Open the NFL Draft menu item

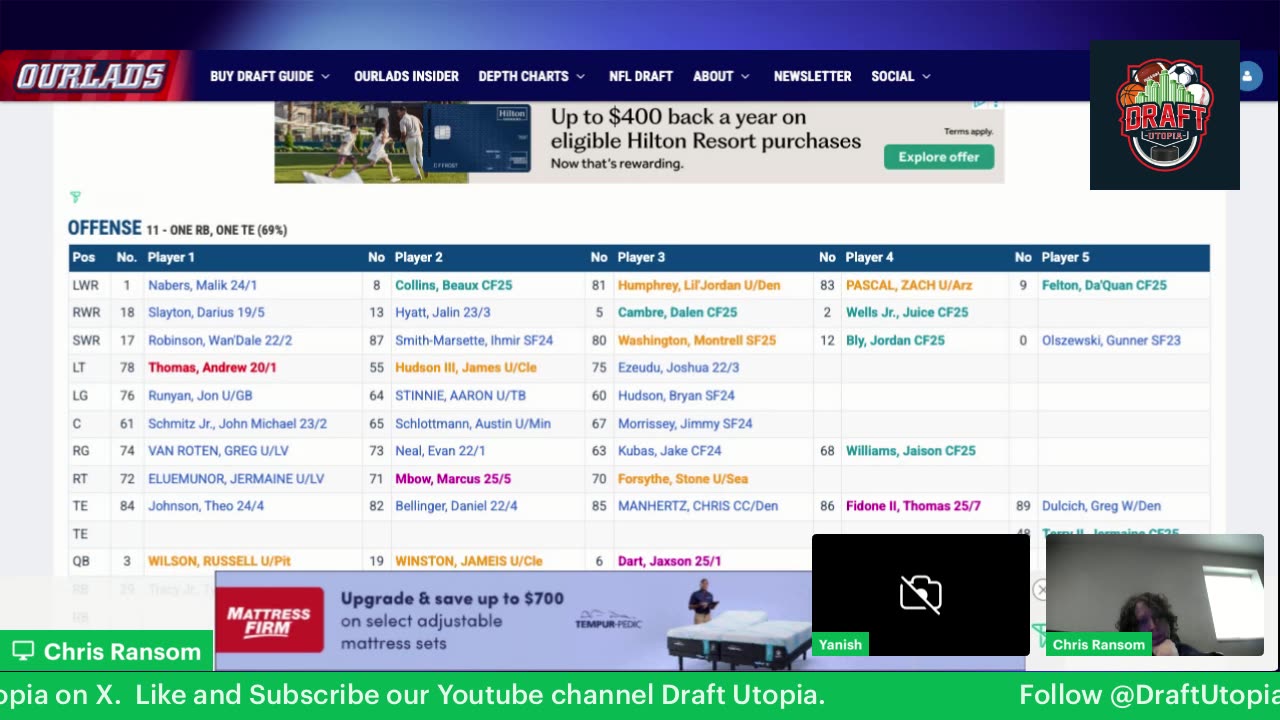pyautogui.click(x=641, y=76)
